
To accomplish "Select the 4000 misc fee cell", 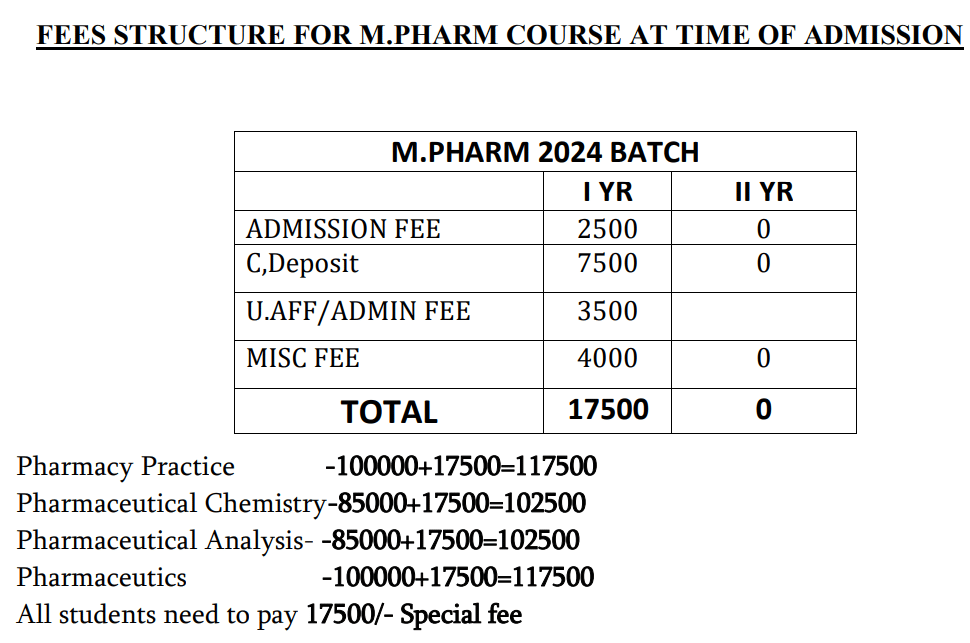I will [x=607, y=358].
